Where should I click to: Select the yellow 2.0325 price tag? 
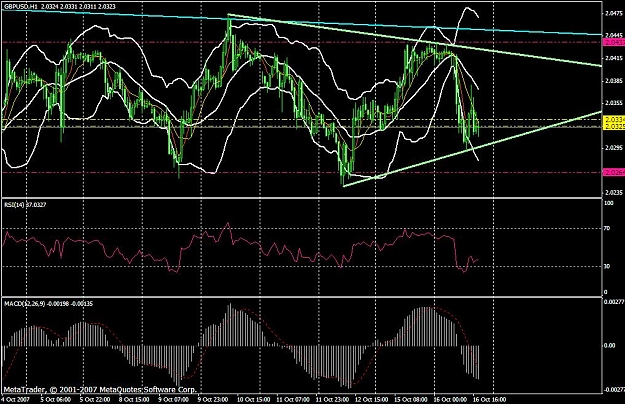(x=614, y=126)
